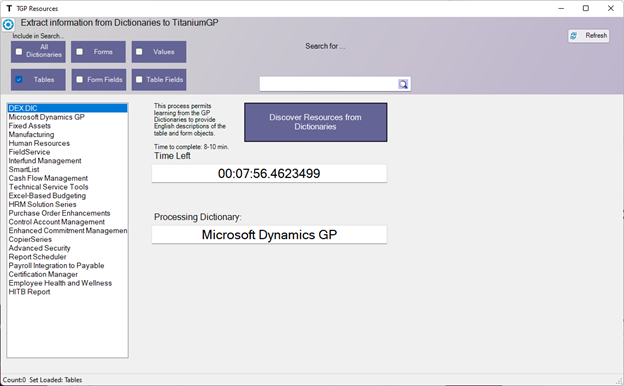
Task: Select Microsoft Dynamics GP in list
Action: pos(67,117)
